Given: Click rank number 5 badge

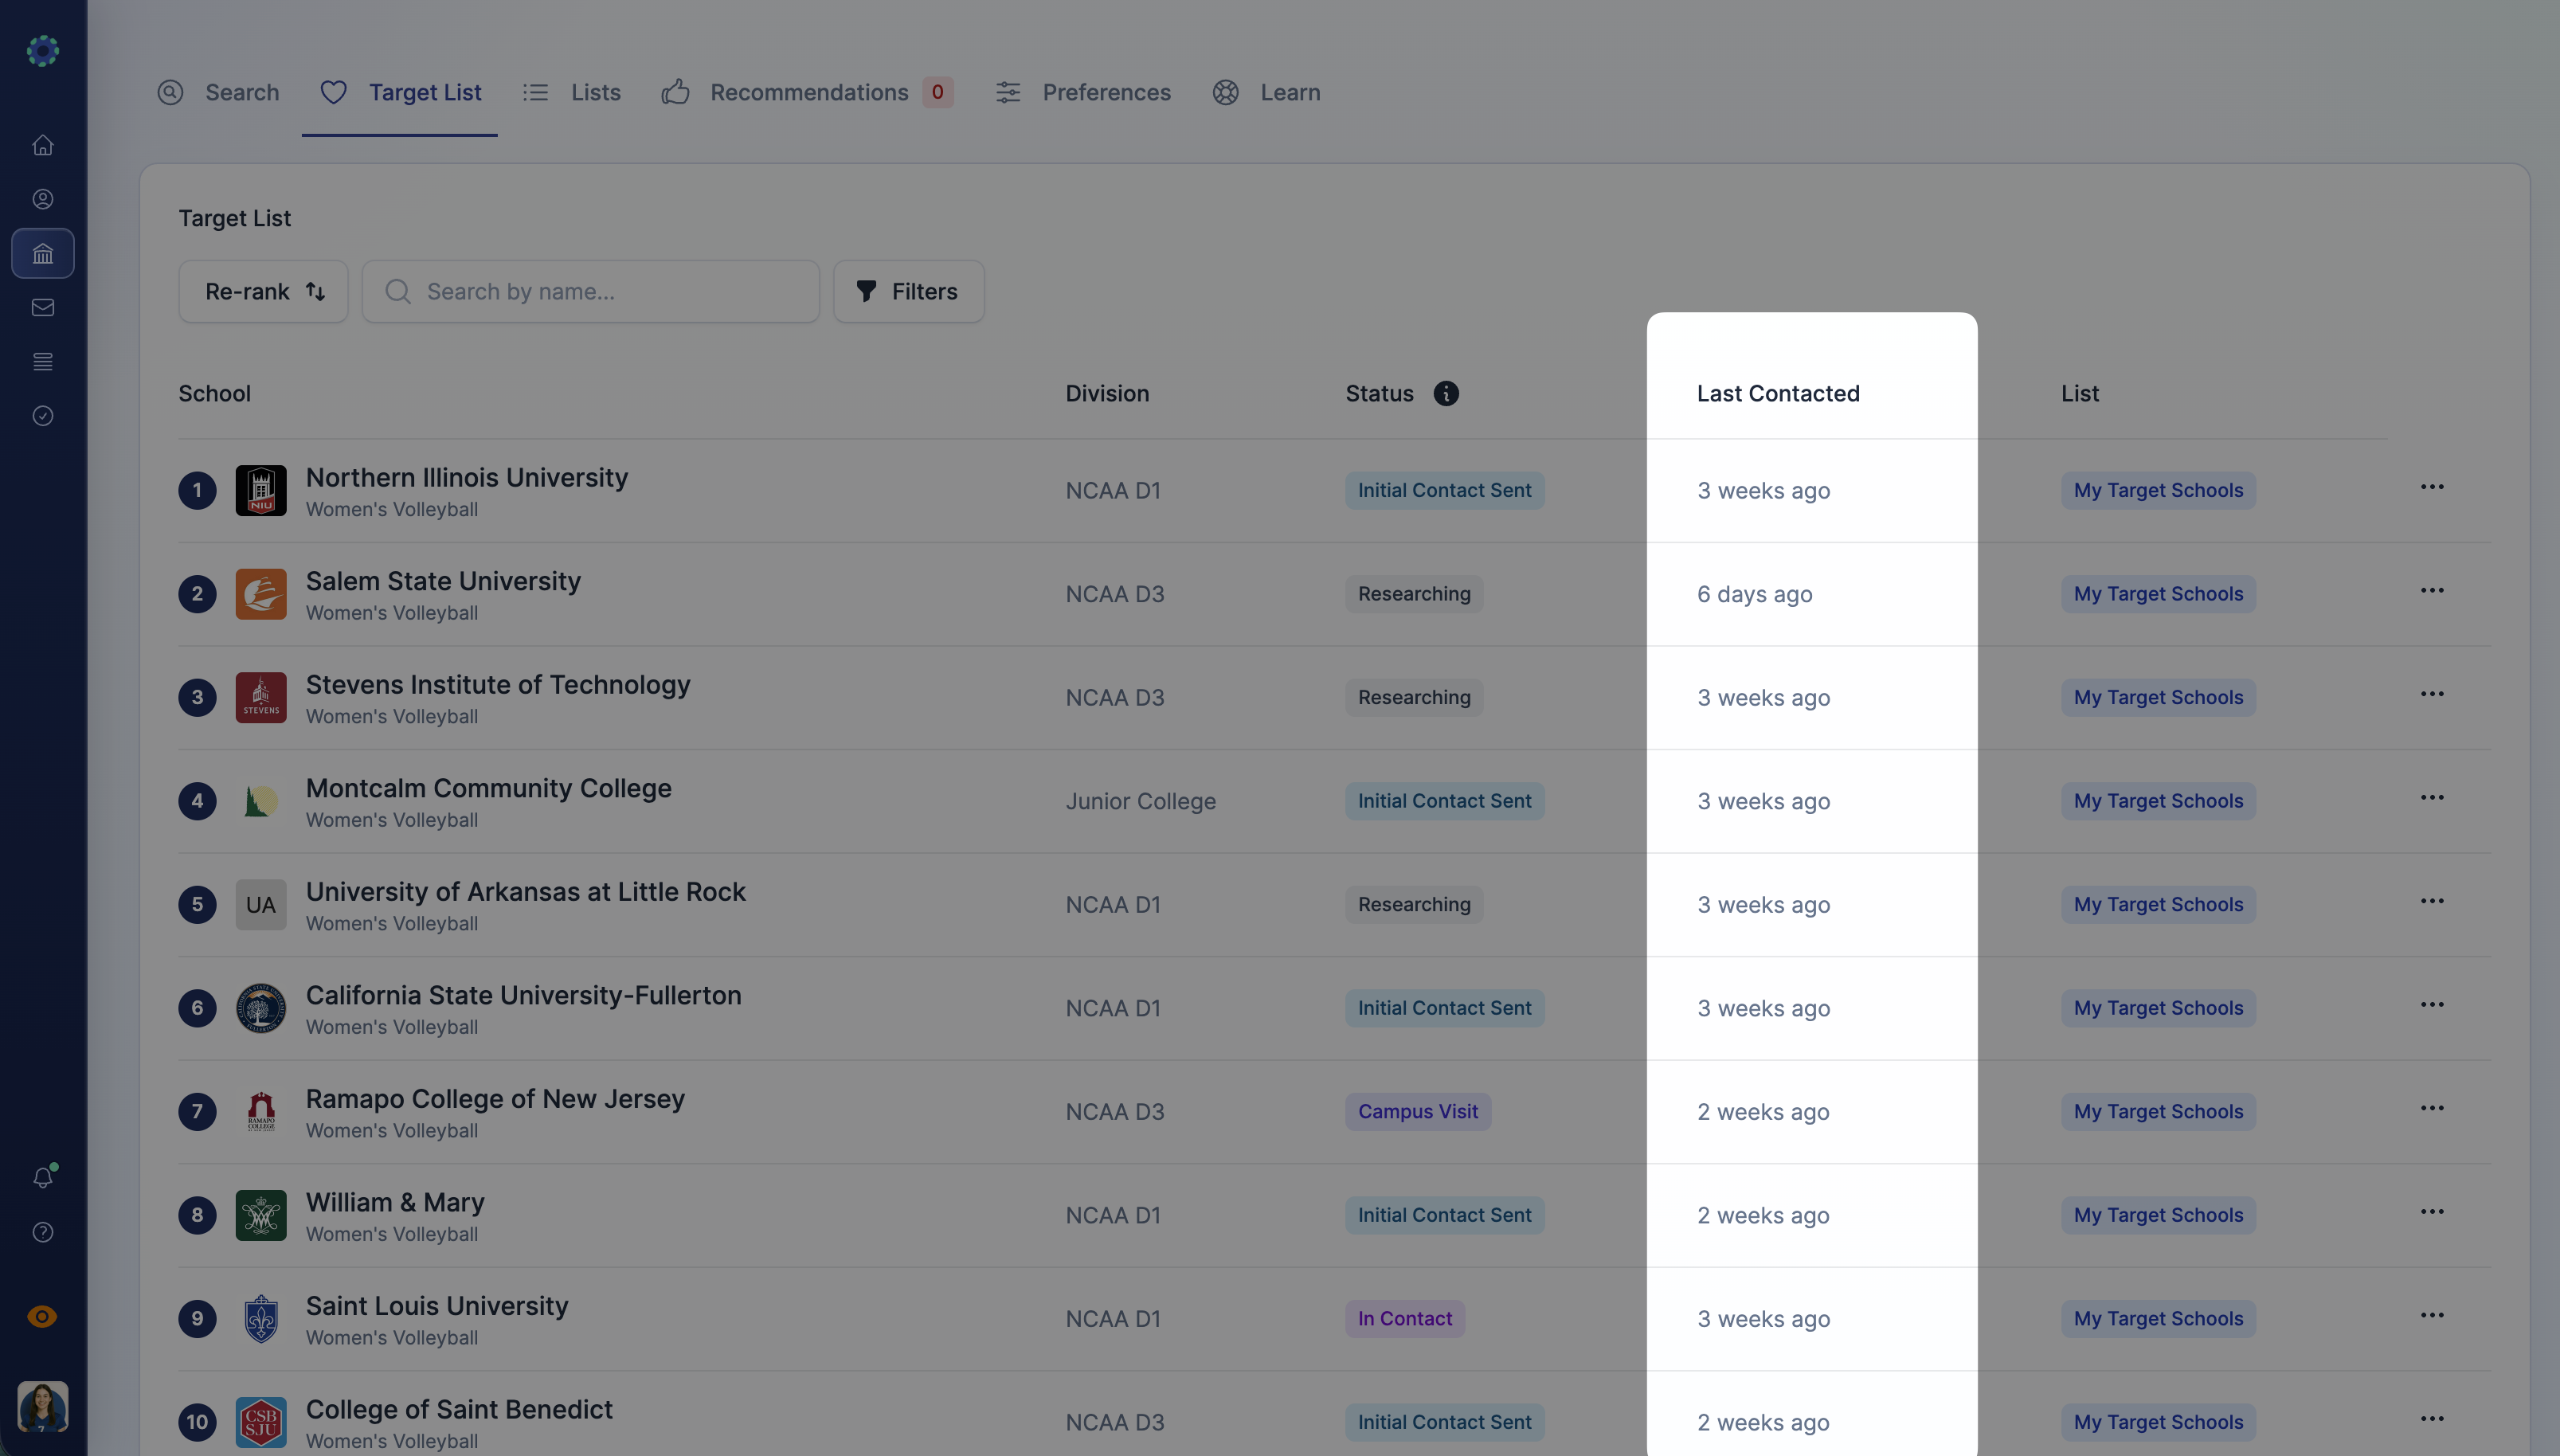Looking at the screenshot, I should click(197, 905).
